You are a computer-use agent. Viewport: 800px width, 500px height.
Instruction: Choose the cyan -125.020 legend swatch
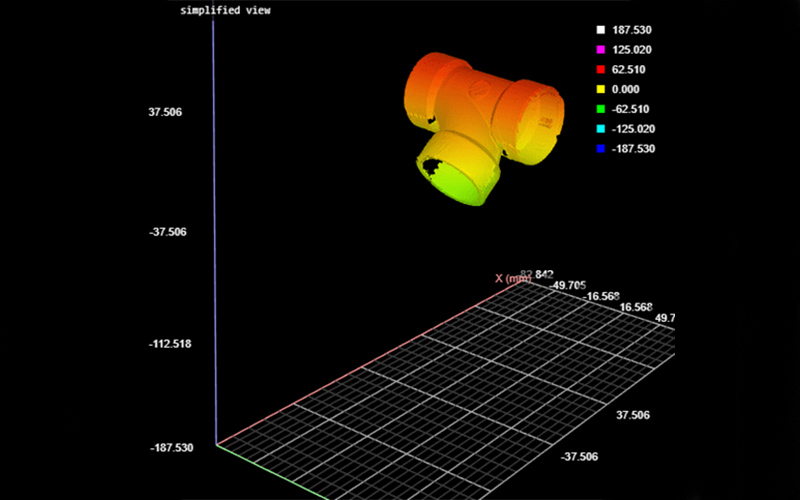pyautogui.click(x=600, y=129)
